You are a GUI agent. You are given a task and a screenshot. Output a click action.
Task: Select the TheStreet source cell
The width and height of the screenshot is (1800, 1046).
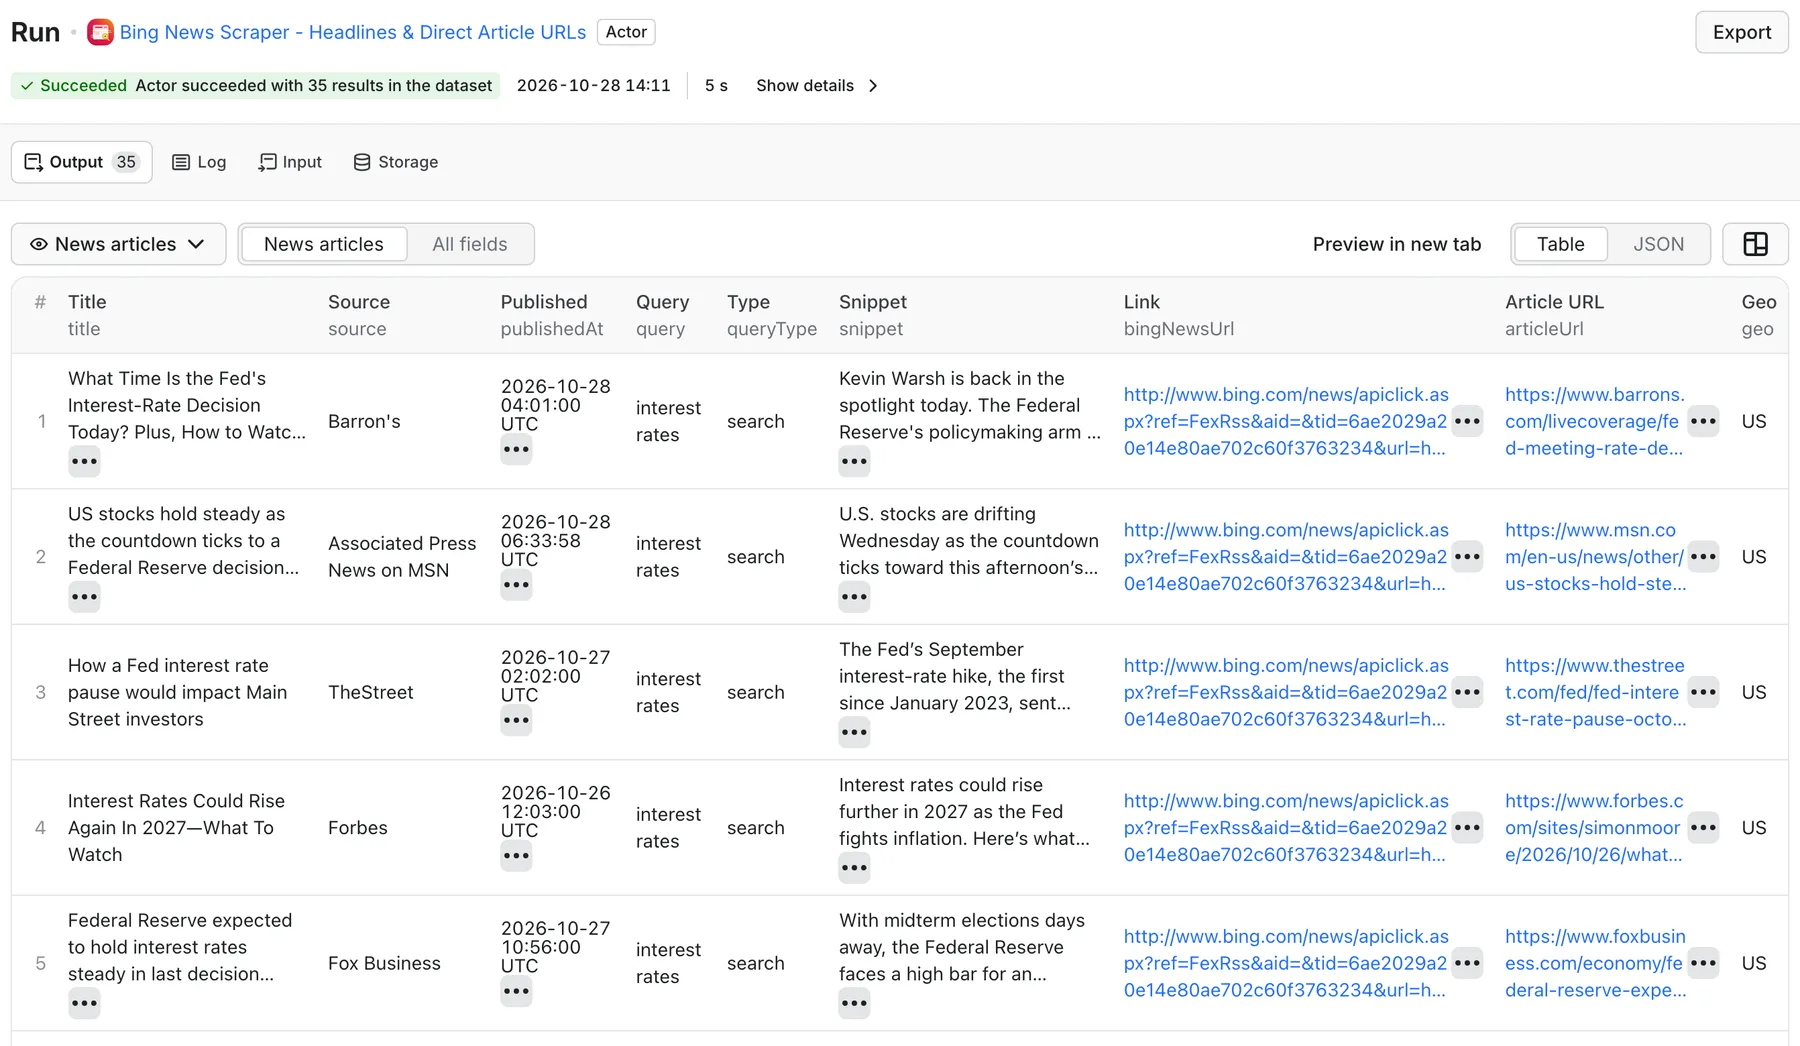[371, 692]
